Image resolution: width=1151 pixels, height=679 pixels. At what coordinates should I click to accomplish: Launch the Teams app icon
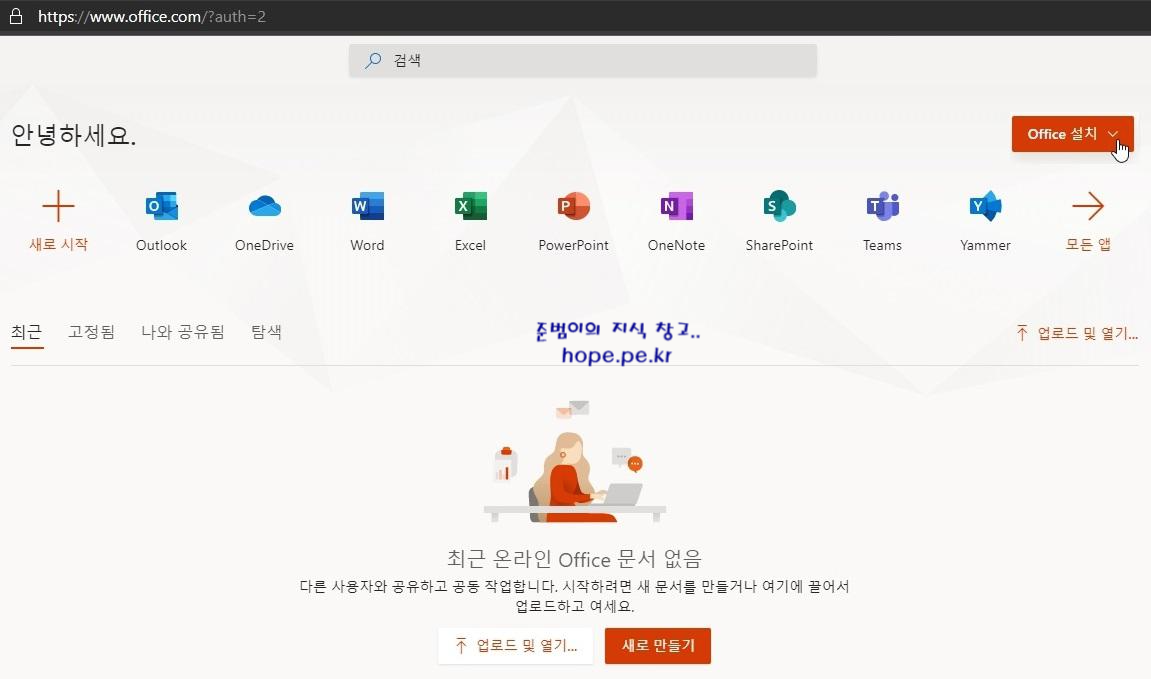tap(882, 206)
